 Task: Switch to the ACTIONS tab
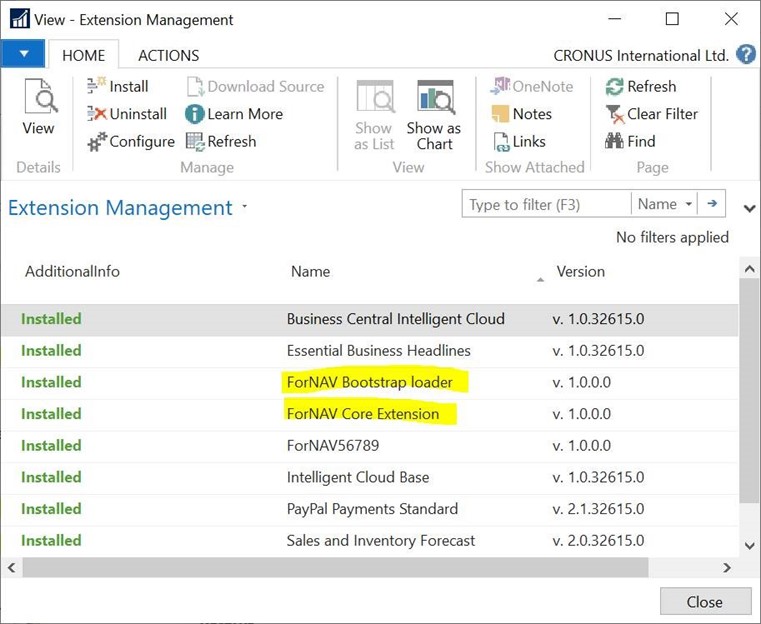tap(168, 55)
